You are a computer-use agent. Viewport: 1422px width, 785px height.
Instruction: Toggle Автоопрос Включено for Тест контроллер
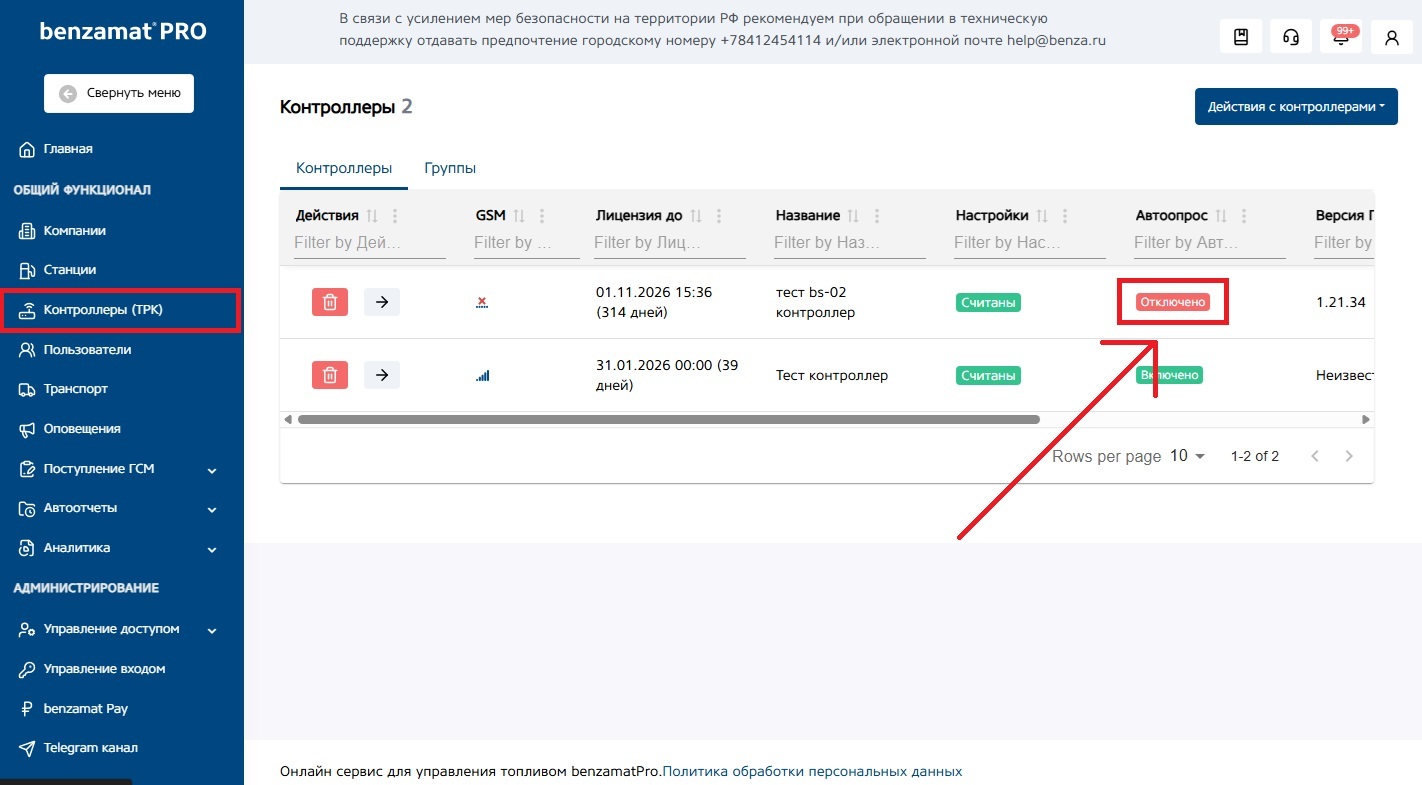point(1169,375)
